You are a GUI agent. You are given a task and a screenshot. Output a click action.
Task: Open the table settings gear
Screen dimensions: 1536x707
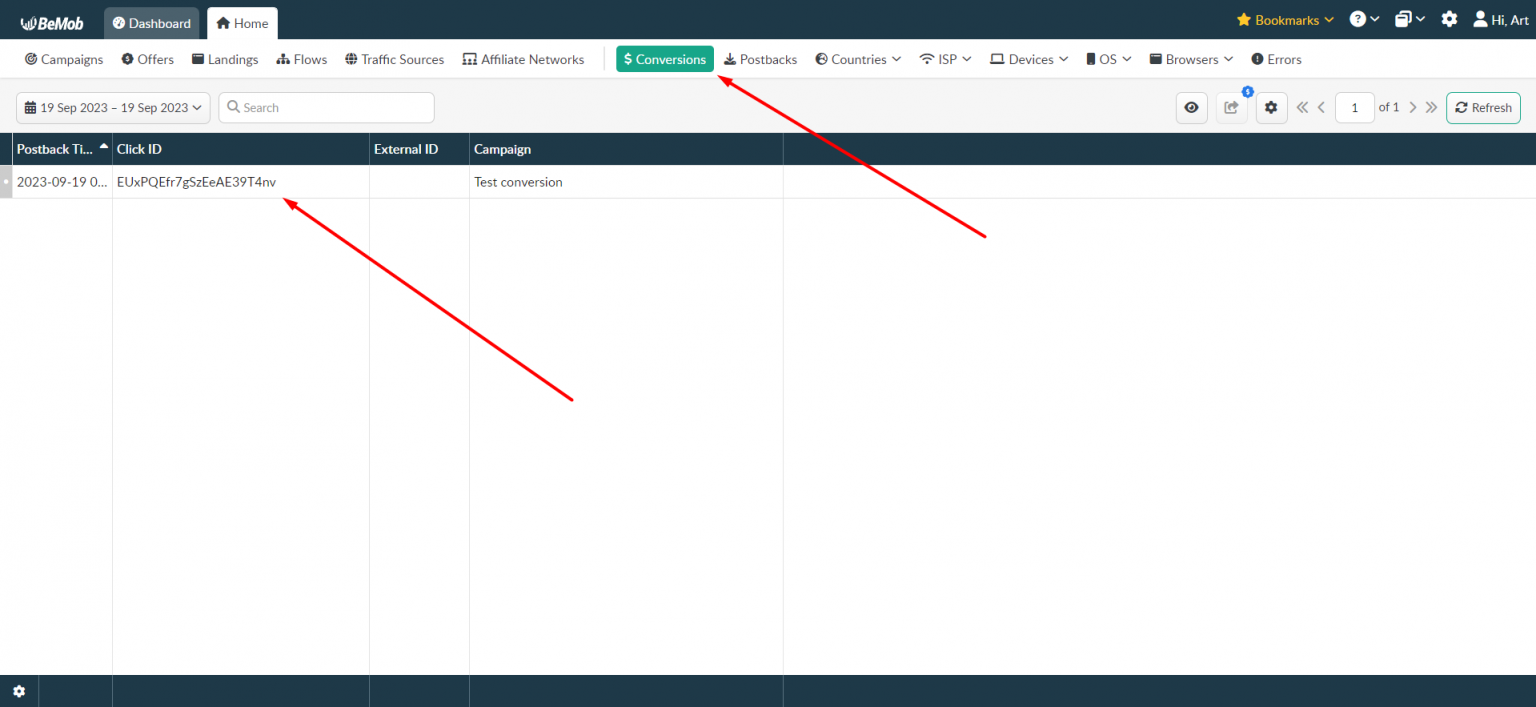[x=1271, y=107]
